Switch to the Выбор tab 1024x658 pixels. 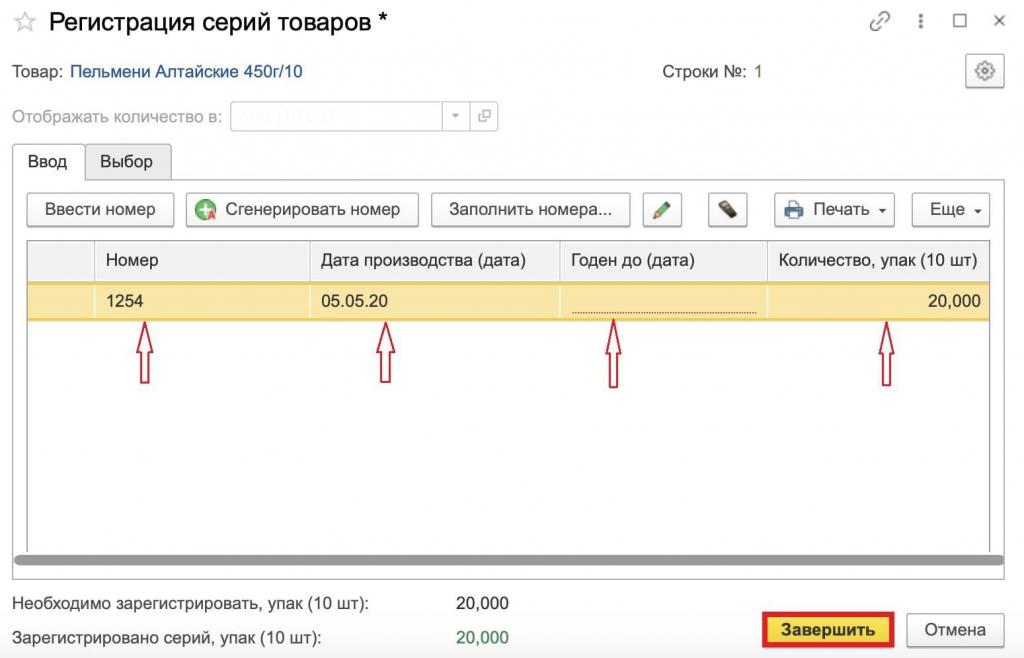pyautogui.click(x=127, y=161)
